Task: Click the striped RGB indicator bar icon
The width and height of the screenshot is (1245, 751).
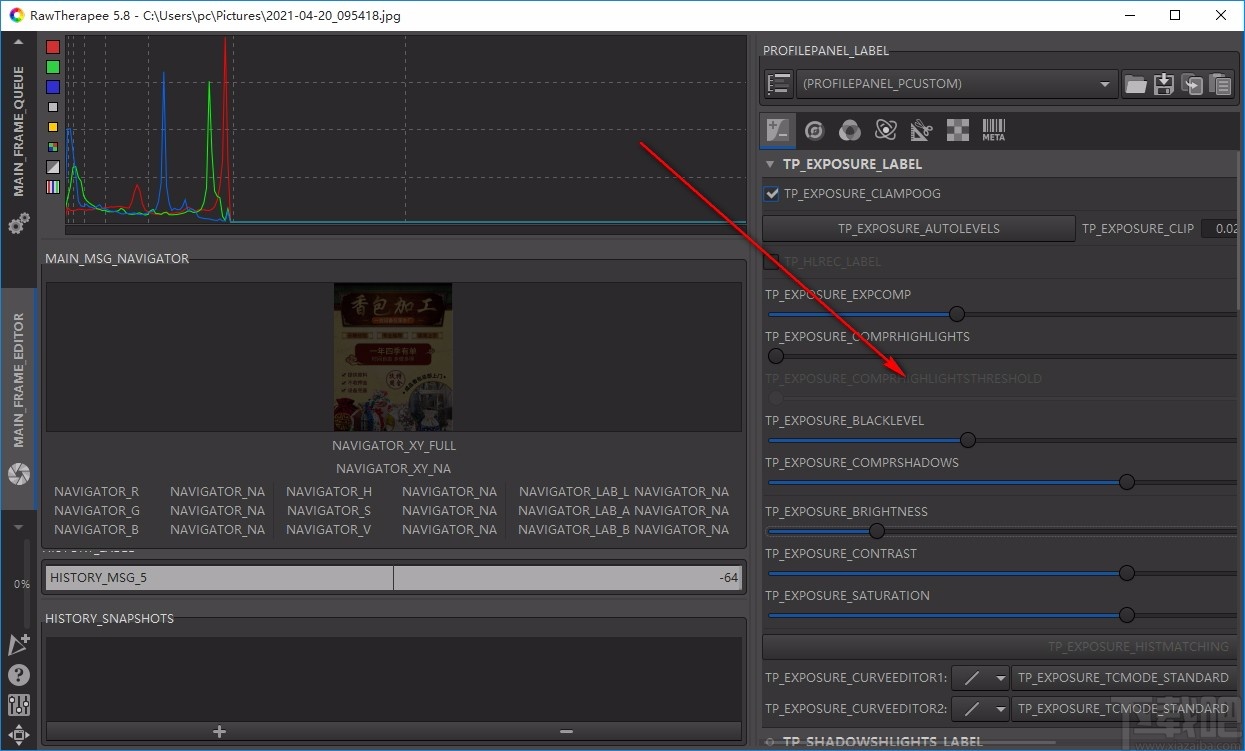Action: pyautogui.click(x=53, y=187)
